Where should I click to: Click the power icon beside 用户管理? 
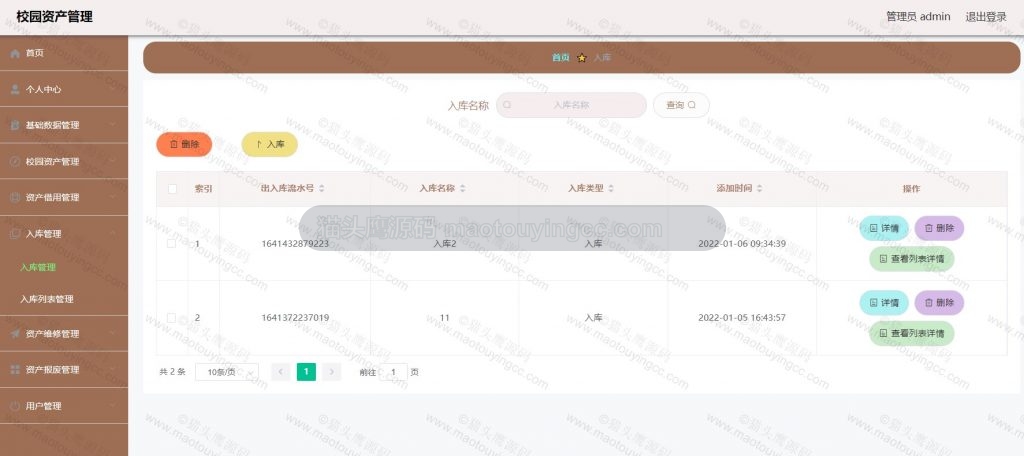click(x=15, y=406)
